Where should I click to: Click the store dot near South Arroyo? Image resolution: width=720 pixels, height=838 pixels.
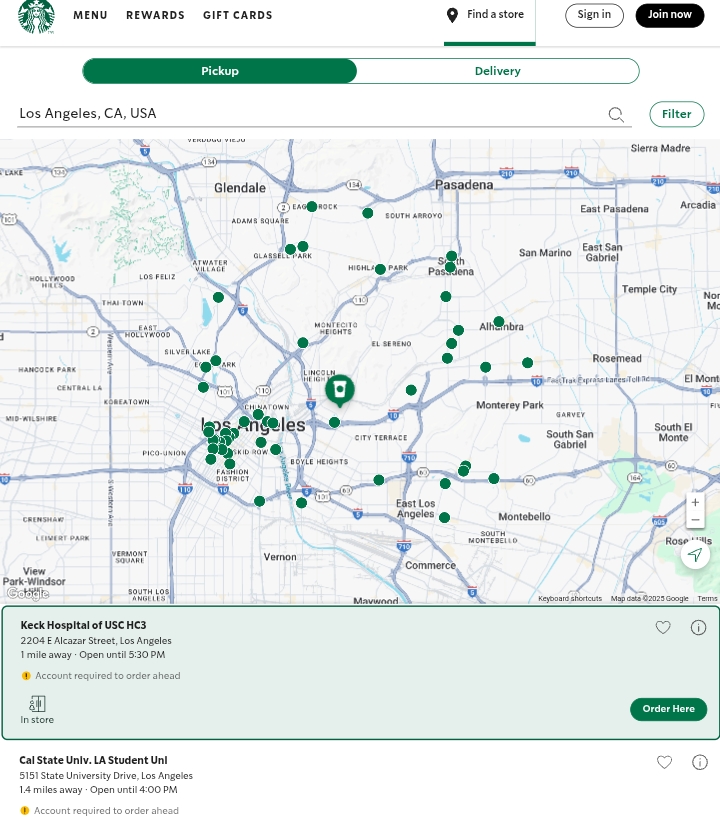pos(367,213)
